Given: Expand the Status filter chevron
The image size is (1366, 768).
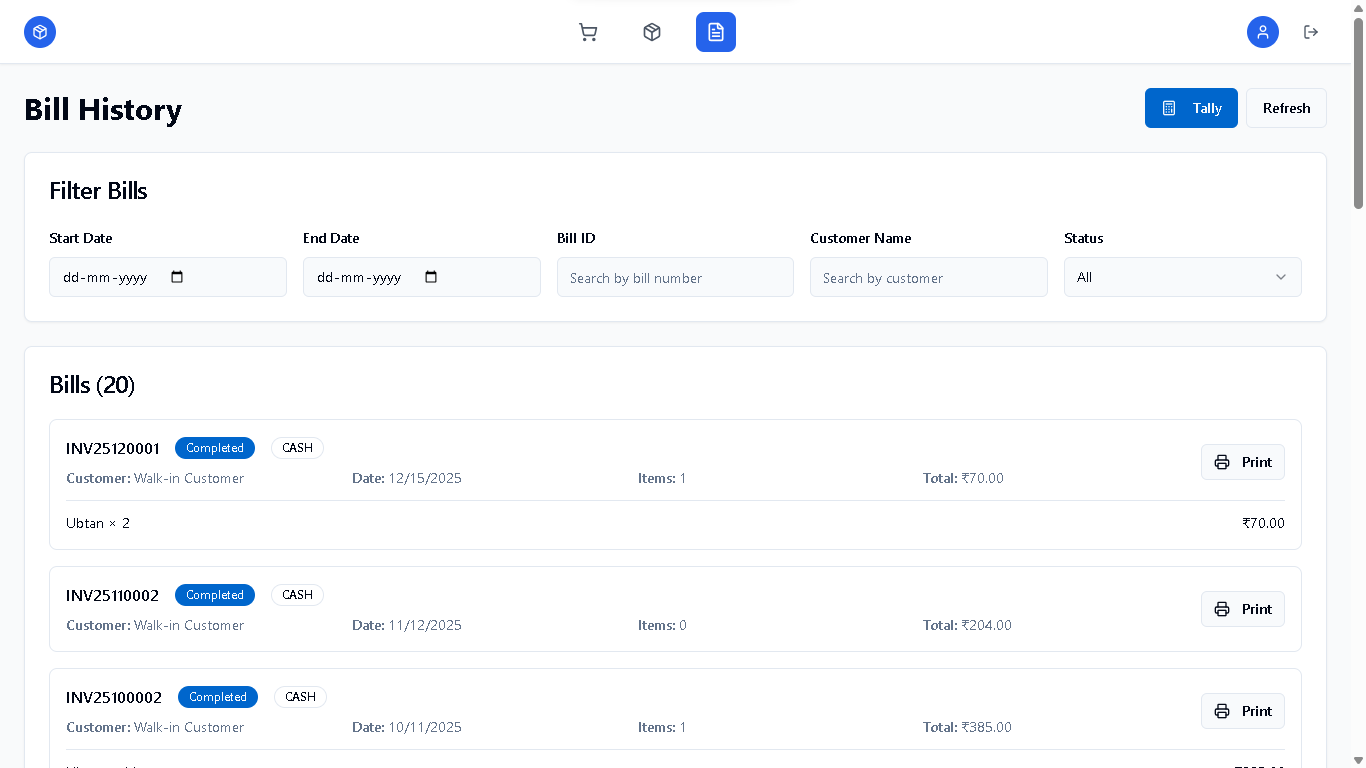Looking at the screenshot, I should (1281, 277).
